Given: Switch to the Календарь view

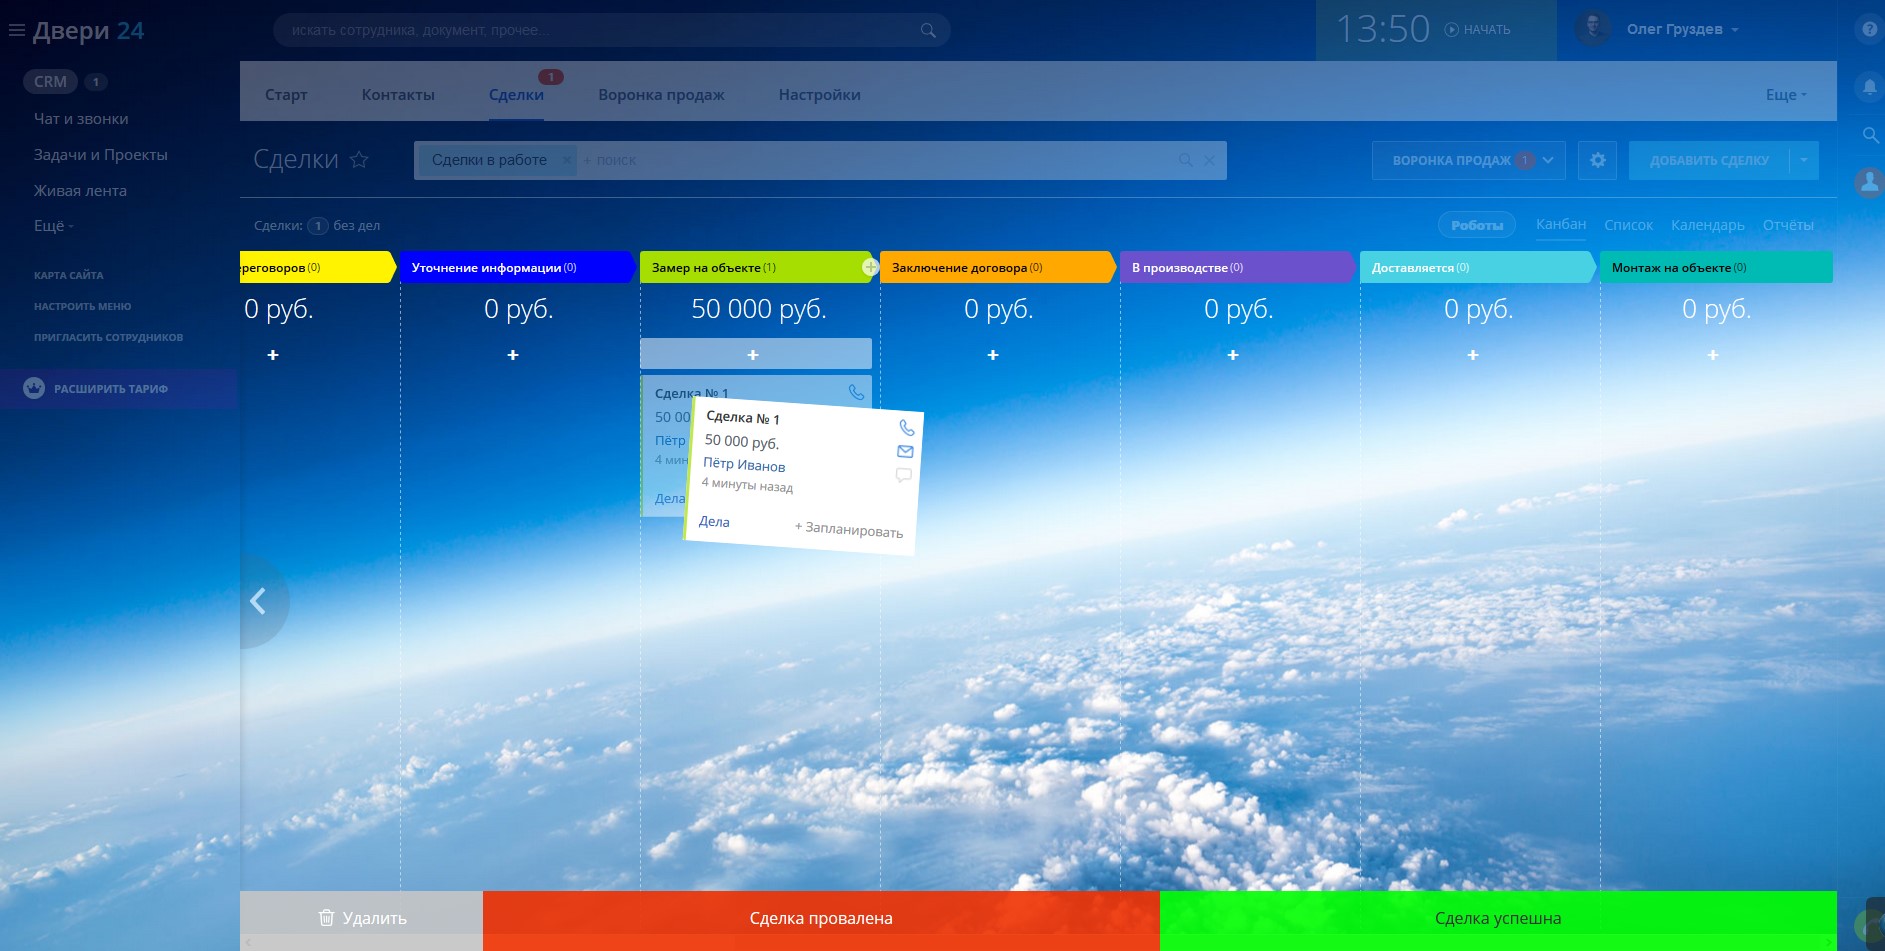Looking at the screenshot, I should (x=1707, y=225).
